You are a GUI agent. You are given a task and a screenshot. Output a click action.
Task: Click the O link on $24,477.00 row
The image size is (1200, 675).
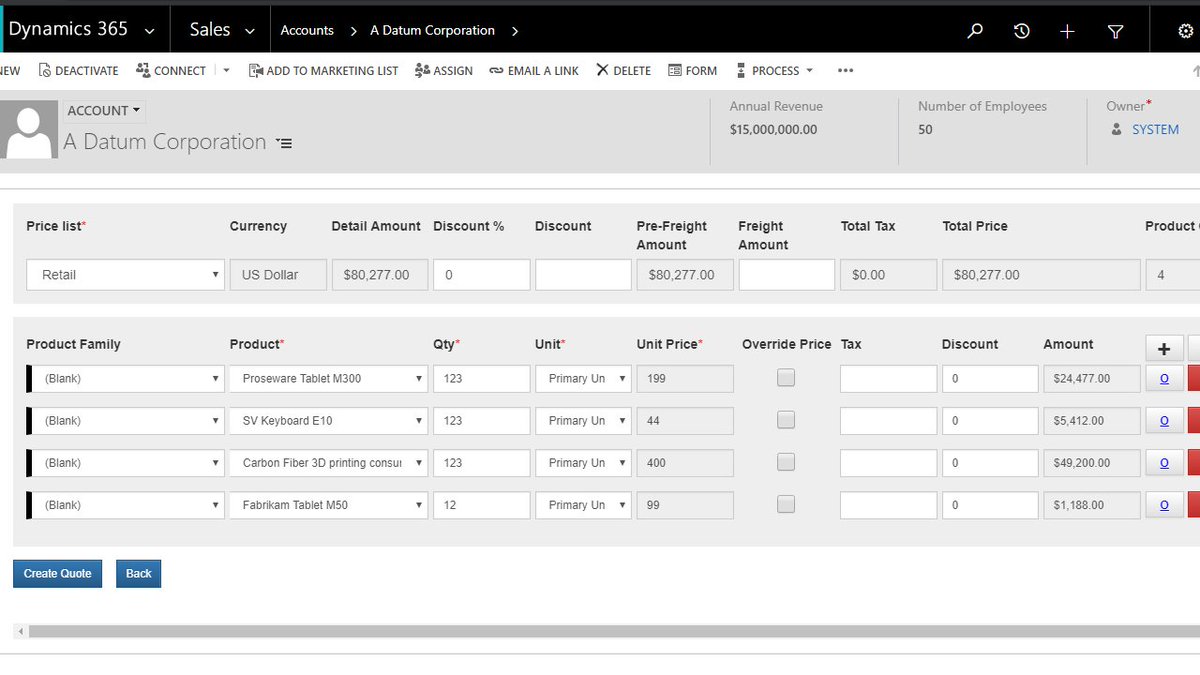pos(1164,379)
